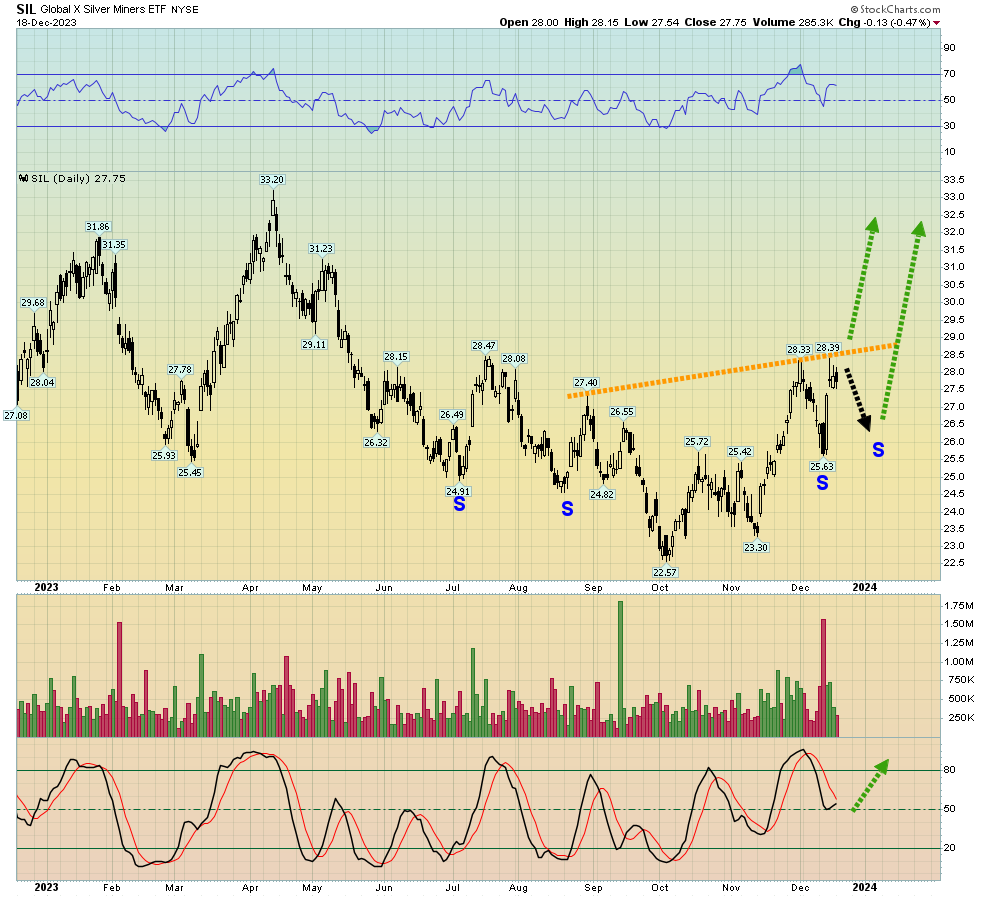990x897 pixels.
Task: Click the StockCharts.com label at top right
Action: pyautogui.click(x=895, y=9)
